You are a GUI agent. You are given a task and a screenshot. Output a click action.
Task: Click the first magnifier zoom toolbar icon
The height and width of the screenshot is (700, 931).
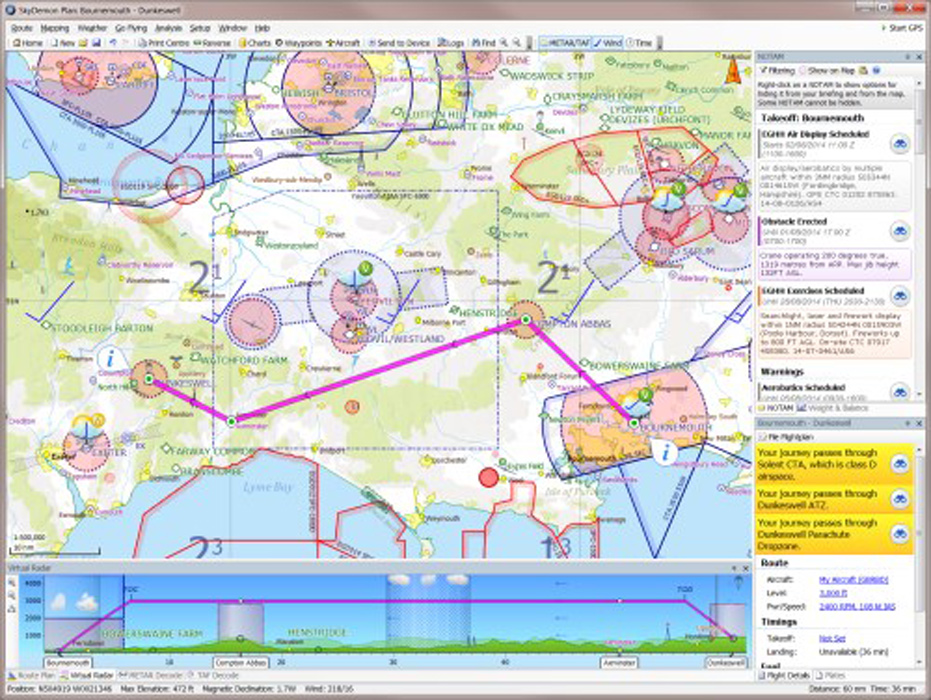coord(504,43)
